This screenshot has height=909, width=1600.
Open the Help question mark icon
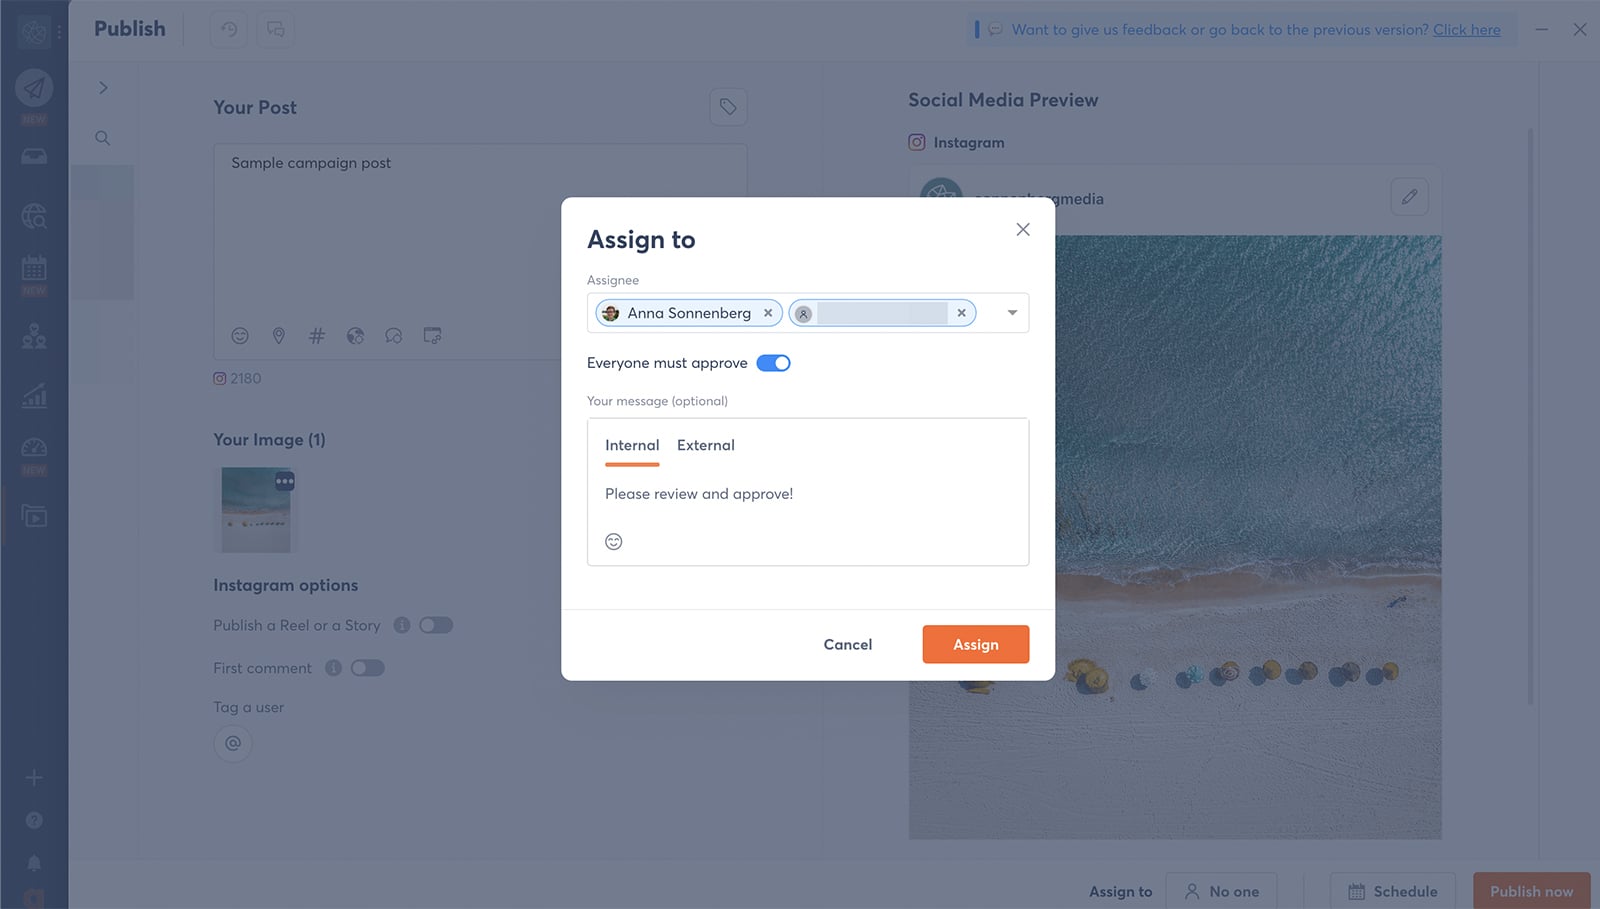pos(34,820)
